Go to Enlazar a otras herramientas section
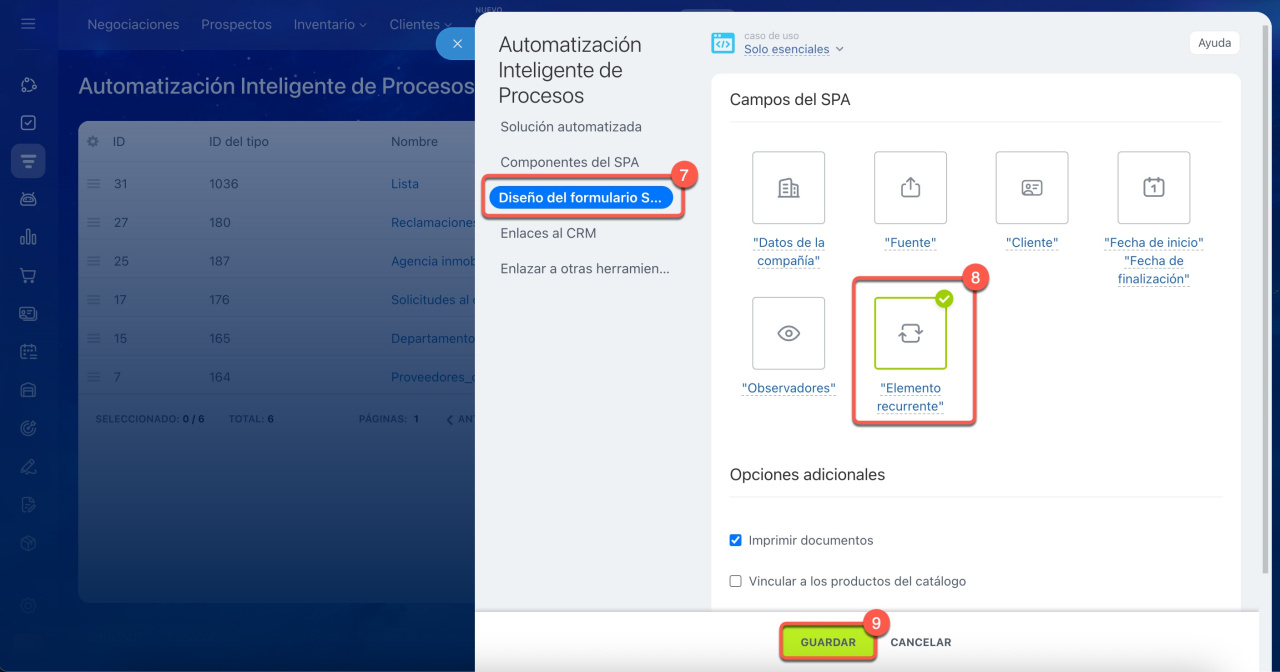 (x=585, y=268)
